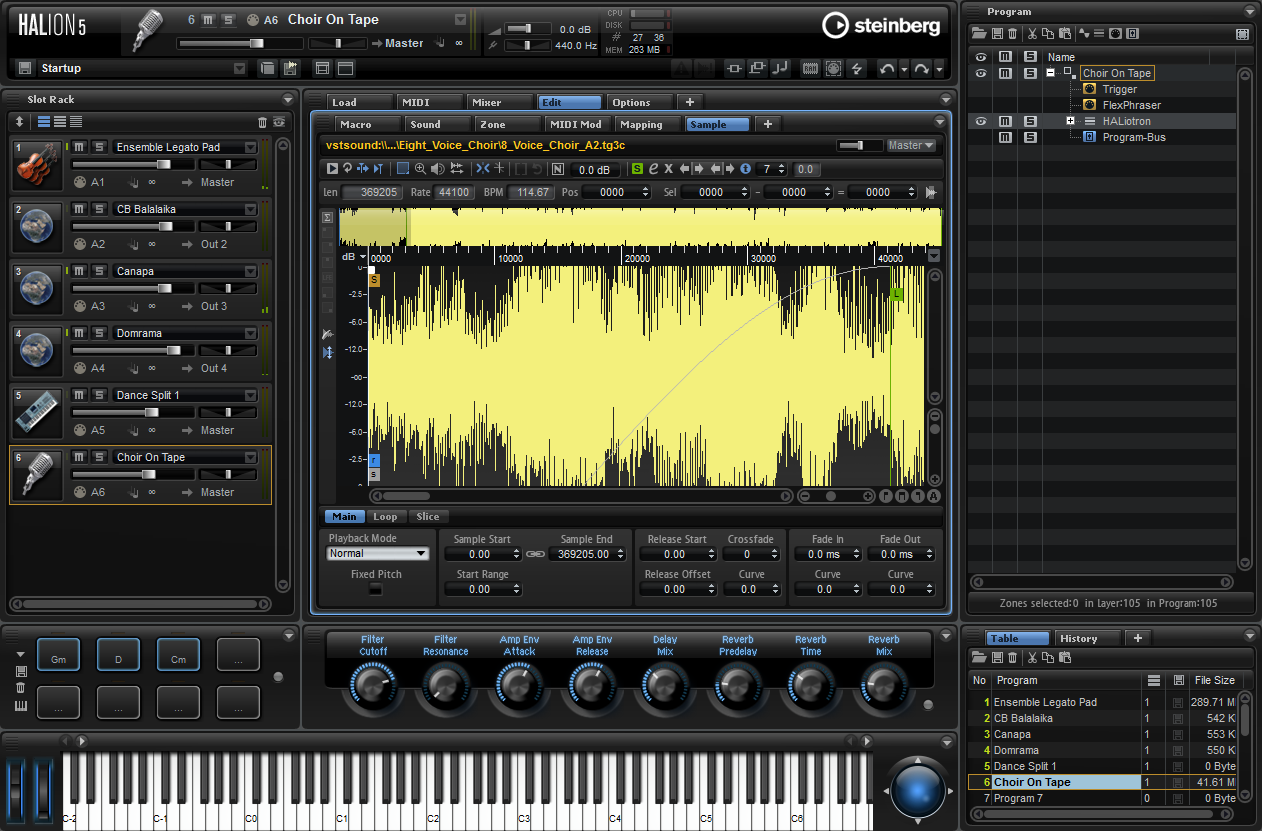Screen dimensions: 1262x831
Task: Switch to the History tab
Action: coord(1088,638)
